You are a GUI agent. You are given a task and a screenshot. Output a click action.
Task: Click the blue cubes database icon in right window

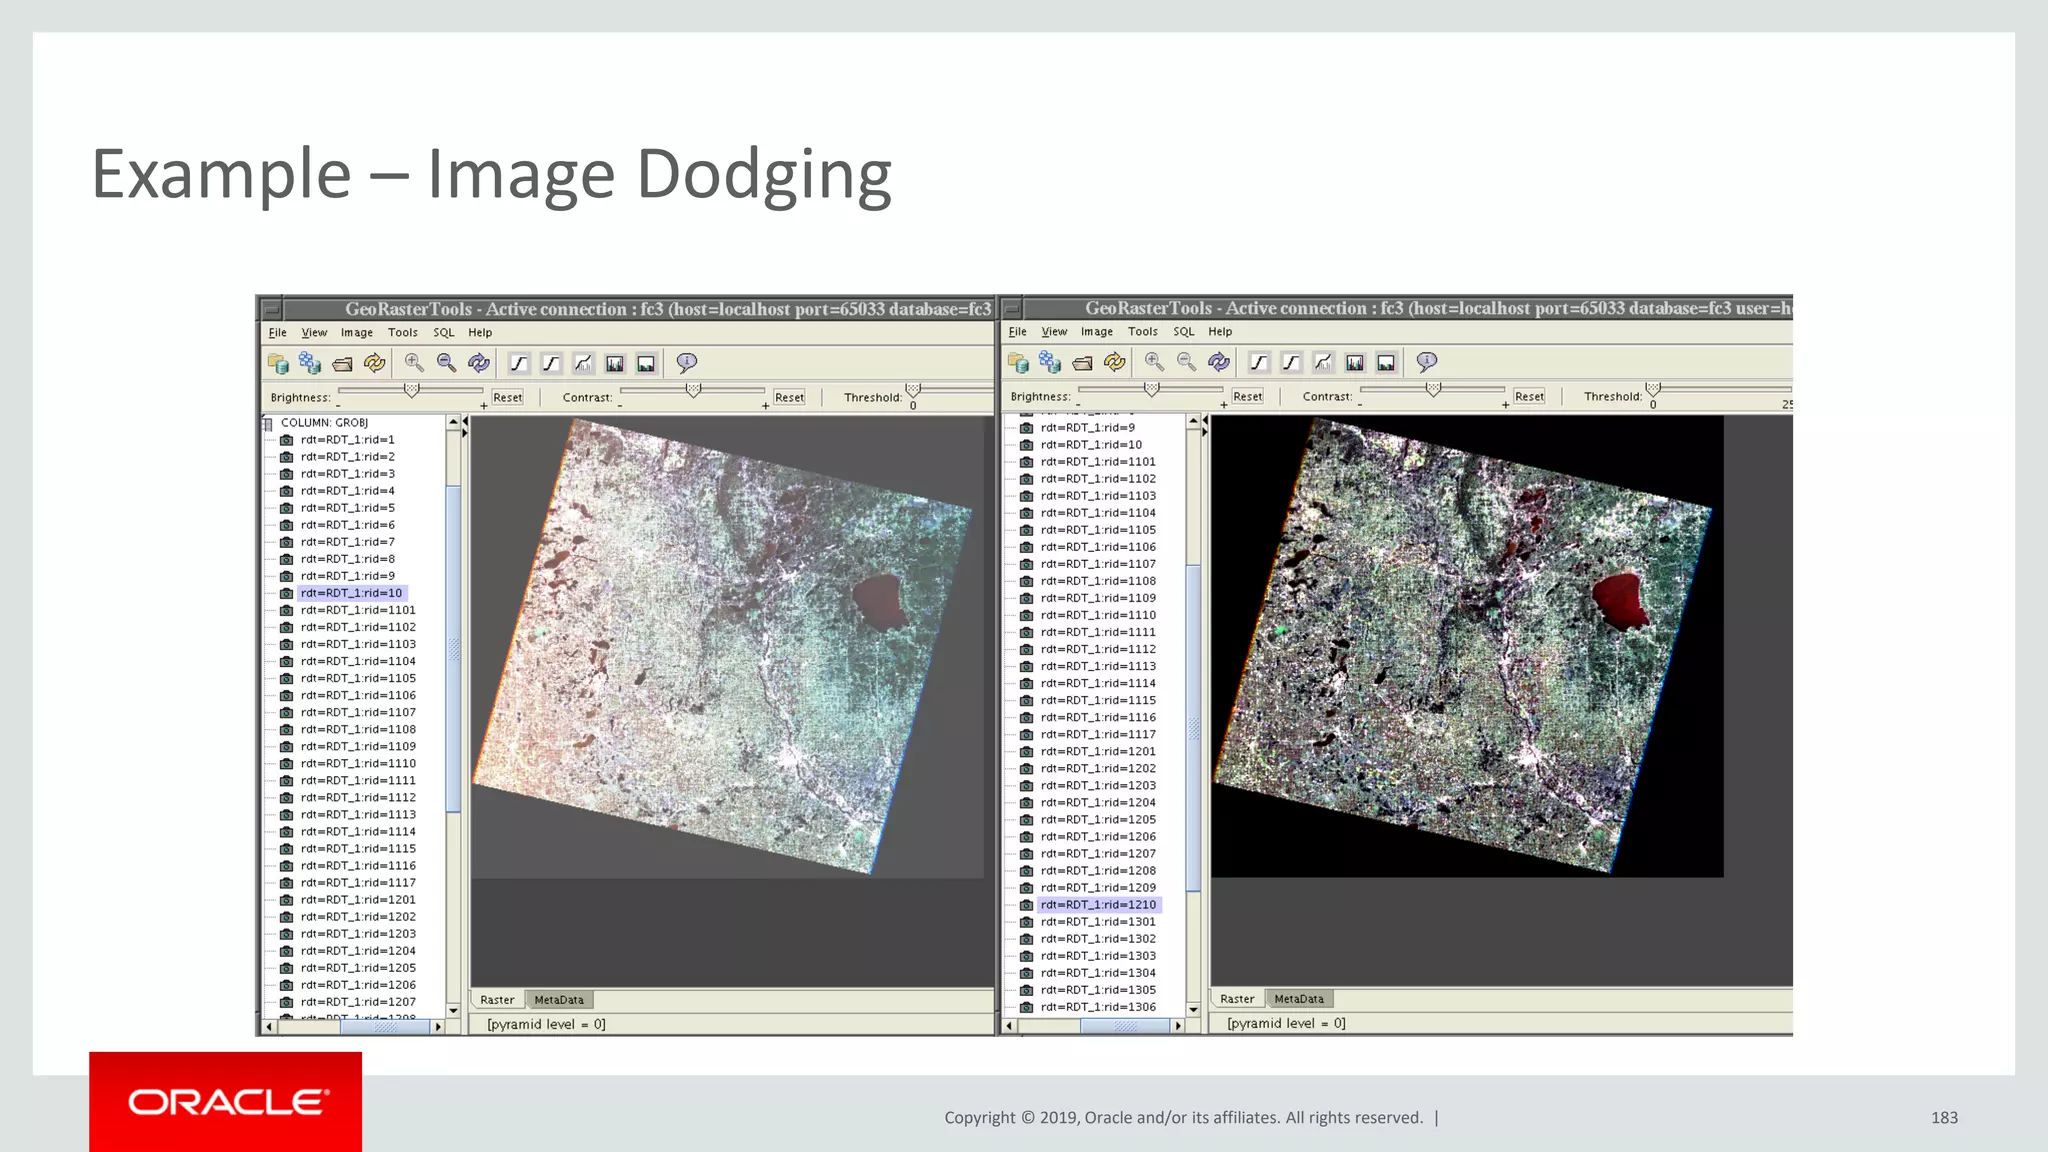coord(1050,362)
